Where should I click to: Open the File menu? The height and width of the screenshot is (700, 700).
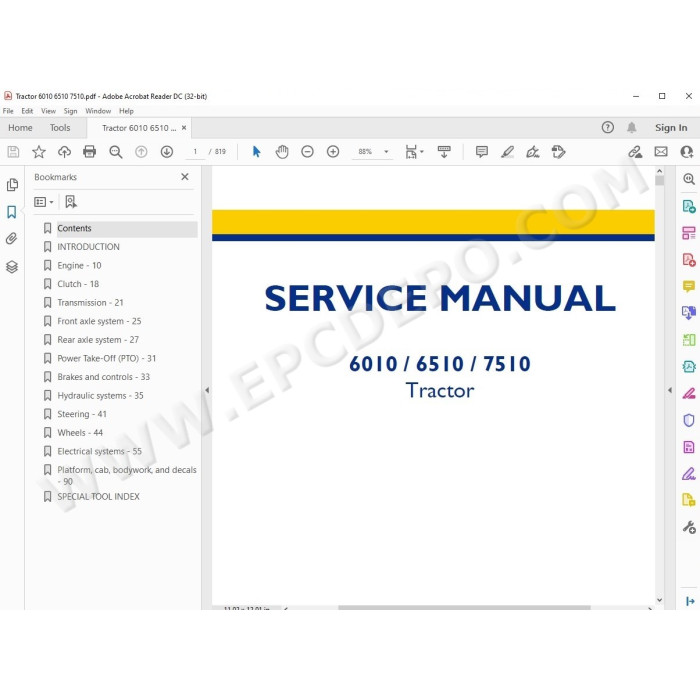(x=8, y=111)
